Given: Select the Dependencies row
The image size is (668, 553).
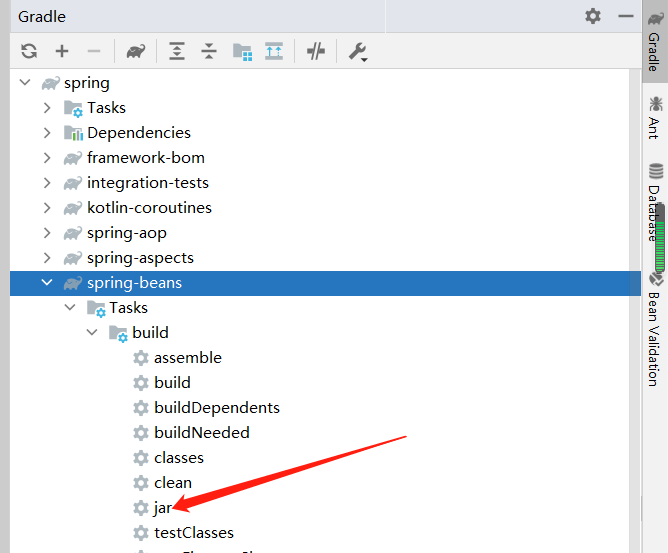Looking at the screenshot, I should point(325,133).
